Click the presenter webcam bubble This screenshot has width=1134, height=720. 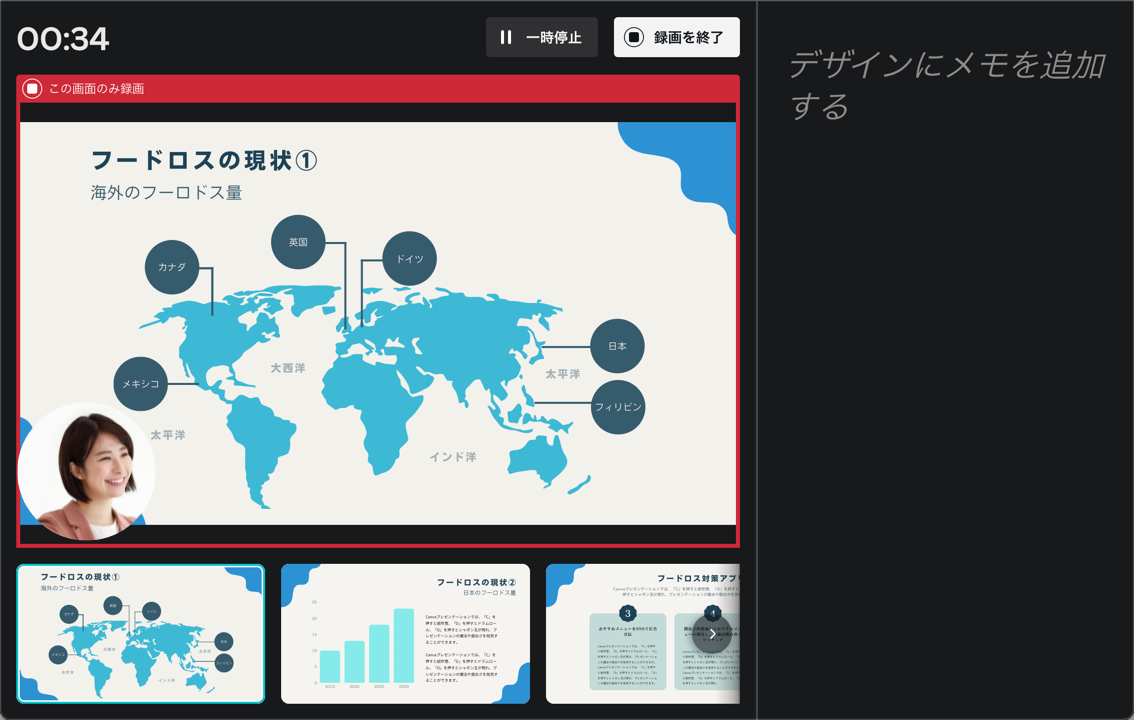click(x=87, y=471)
